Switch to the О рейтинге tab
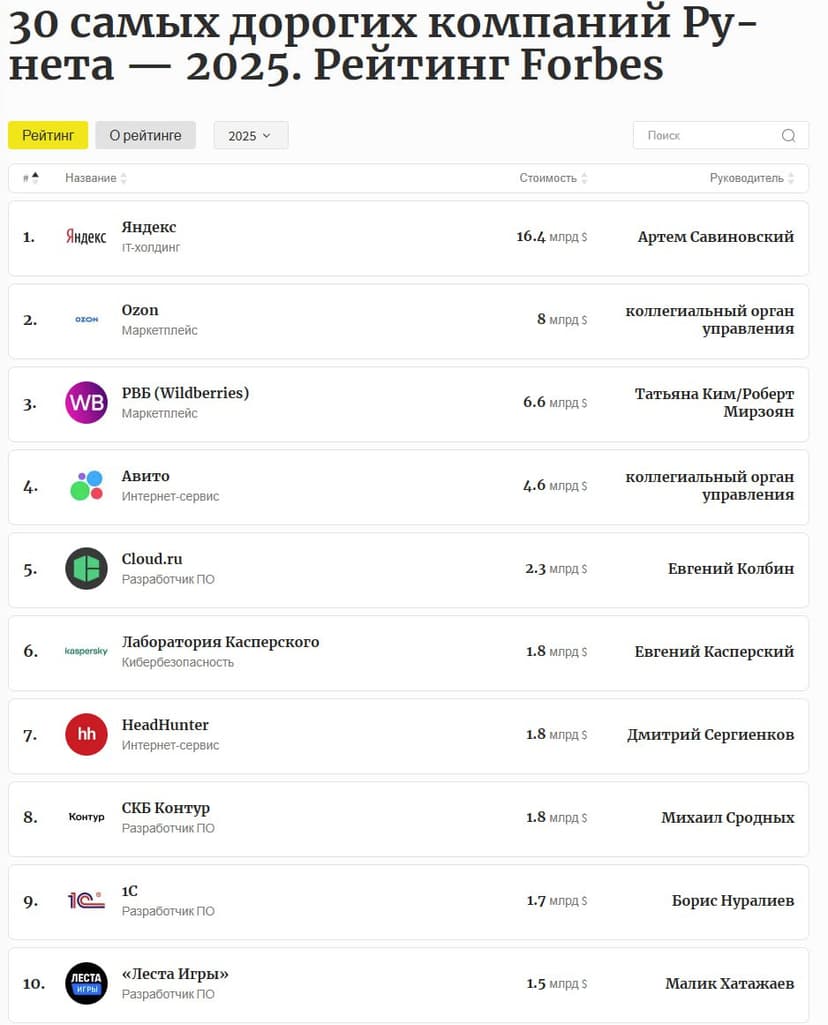The height and width of the screenshot is (1025, 828). point(145,135)
